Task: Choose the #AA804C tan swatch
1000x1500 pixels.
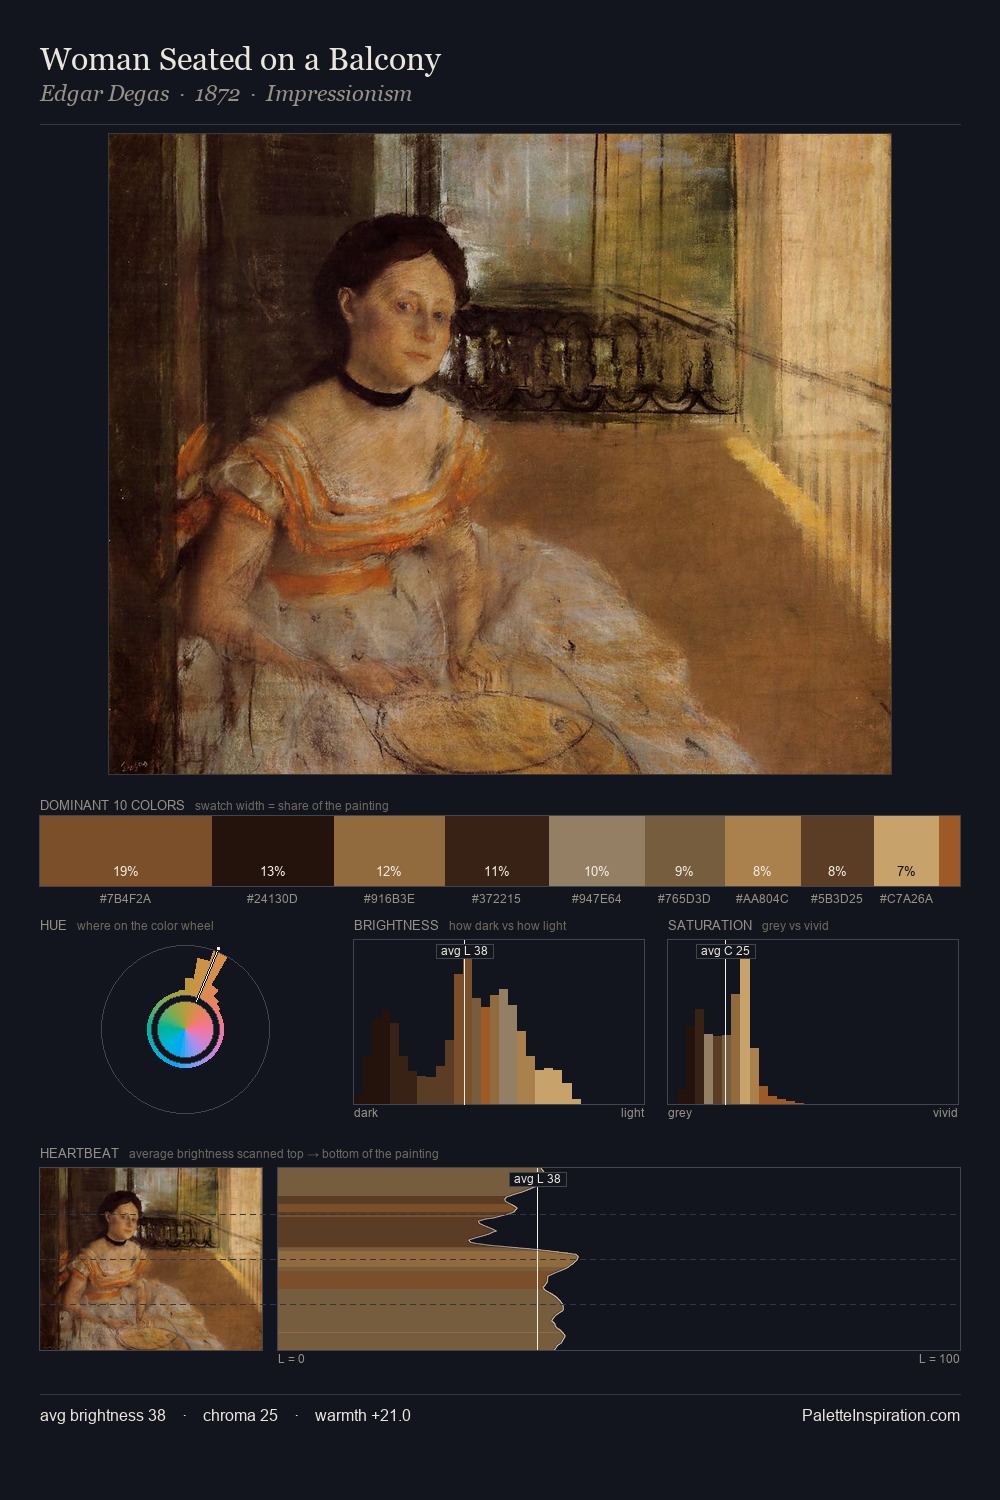Action: [763, 851]
